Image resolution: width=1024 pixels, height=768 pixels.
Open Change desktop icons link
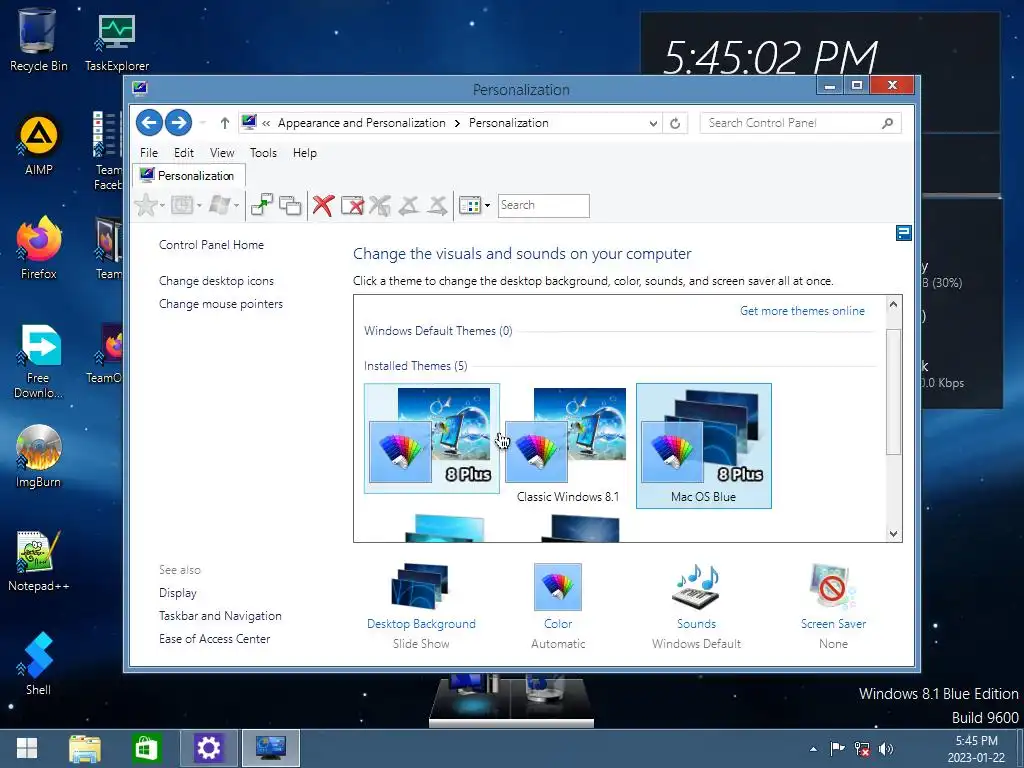pos(216,281)
